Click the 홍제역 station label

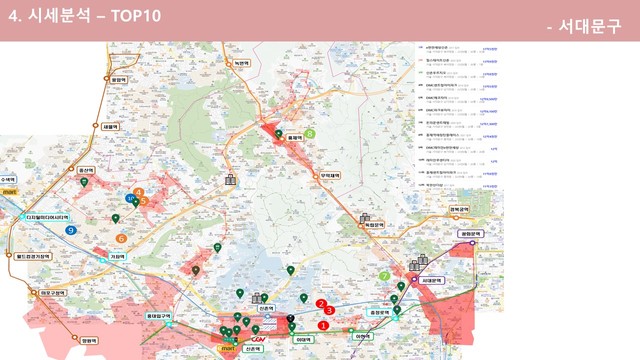295,138
